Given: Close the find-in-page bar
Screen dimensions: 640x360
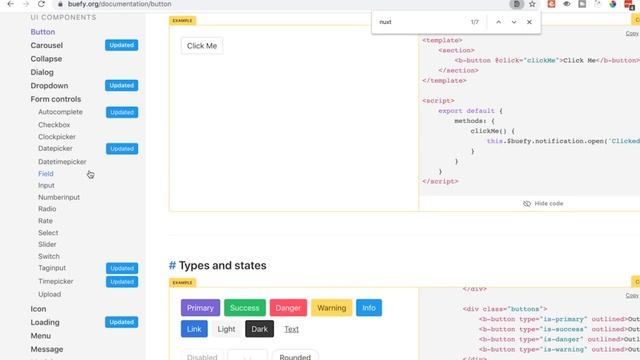Looking at the screenshot, I should (x=529, y=22).
